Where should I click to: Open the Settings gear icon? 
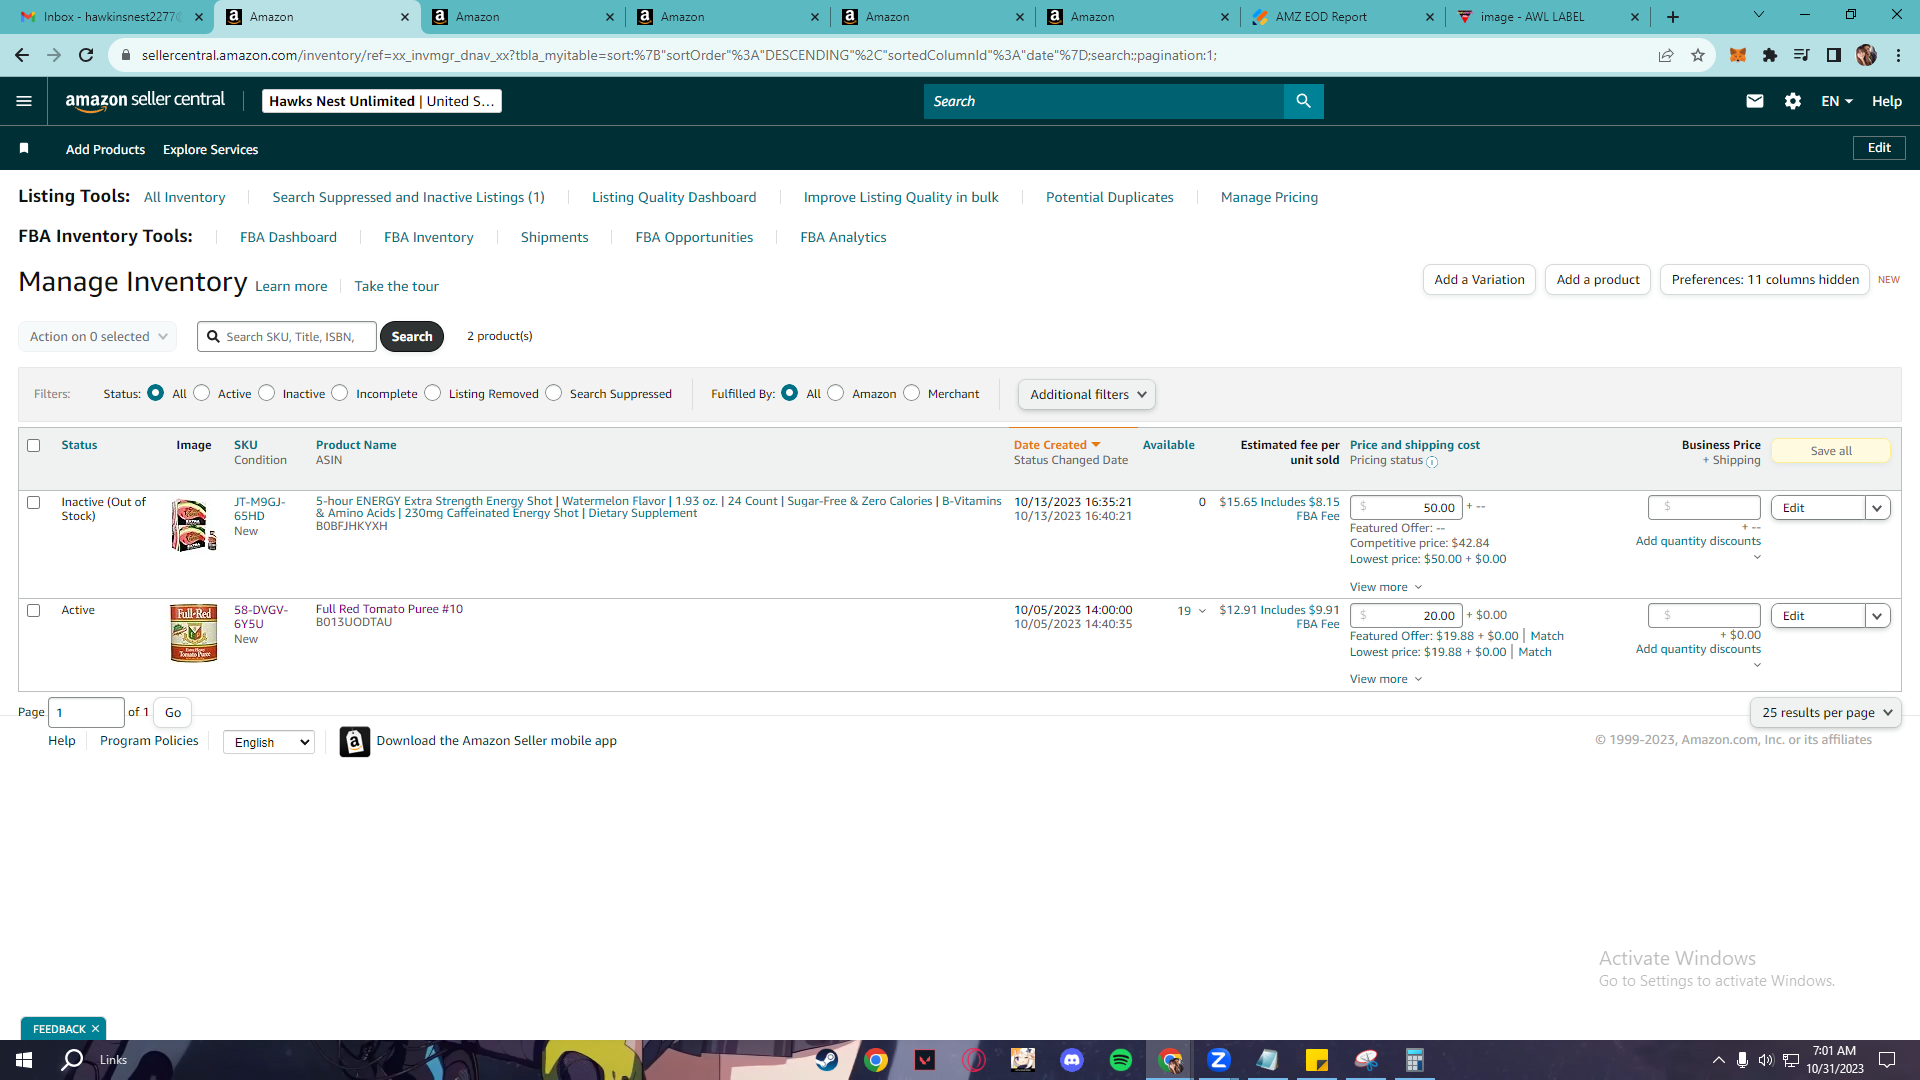[x=1793, y=101]
